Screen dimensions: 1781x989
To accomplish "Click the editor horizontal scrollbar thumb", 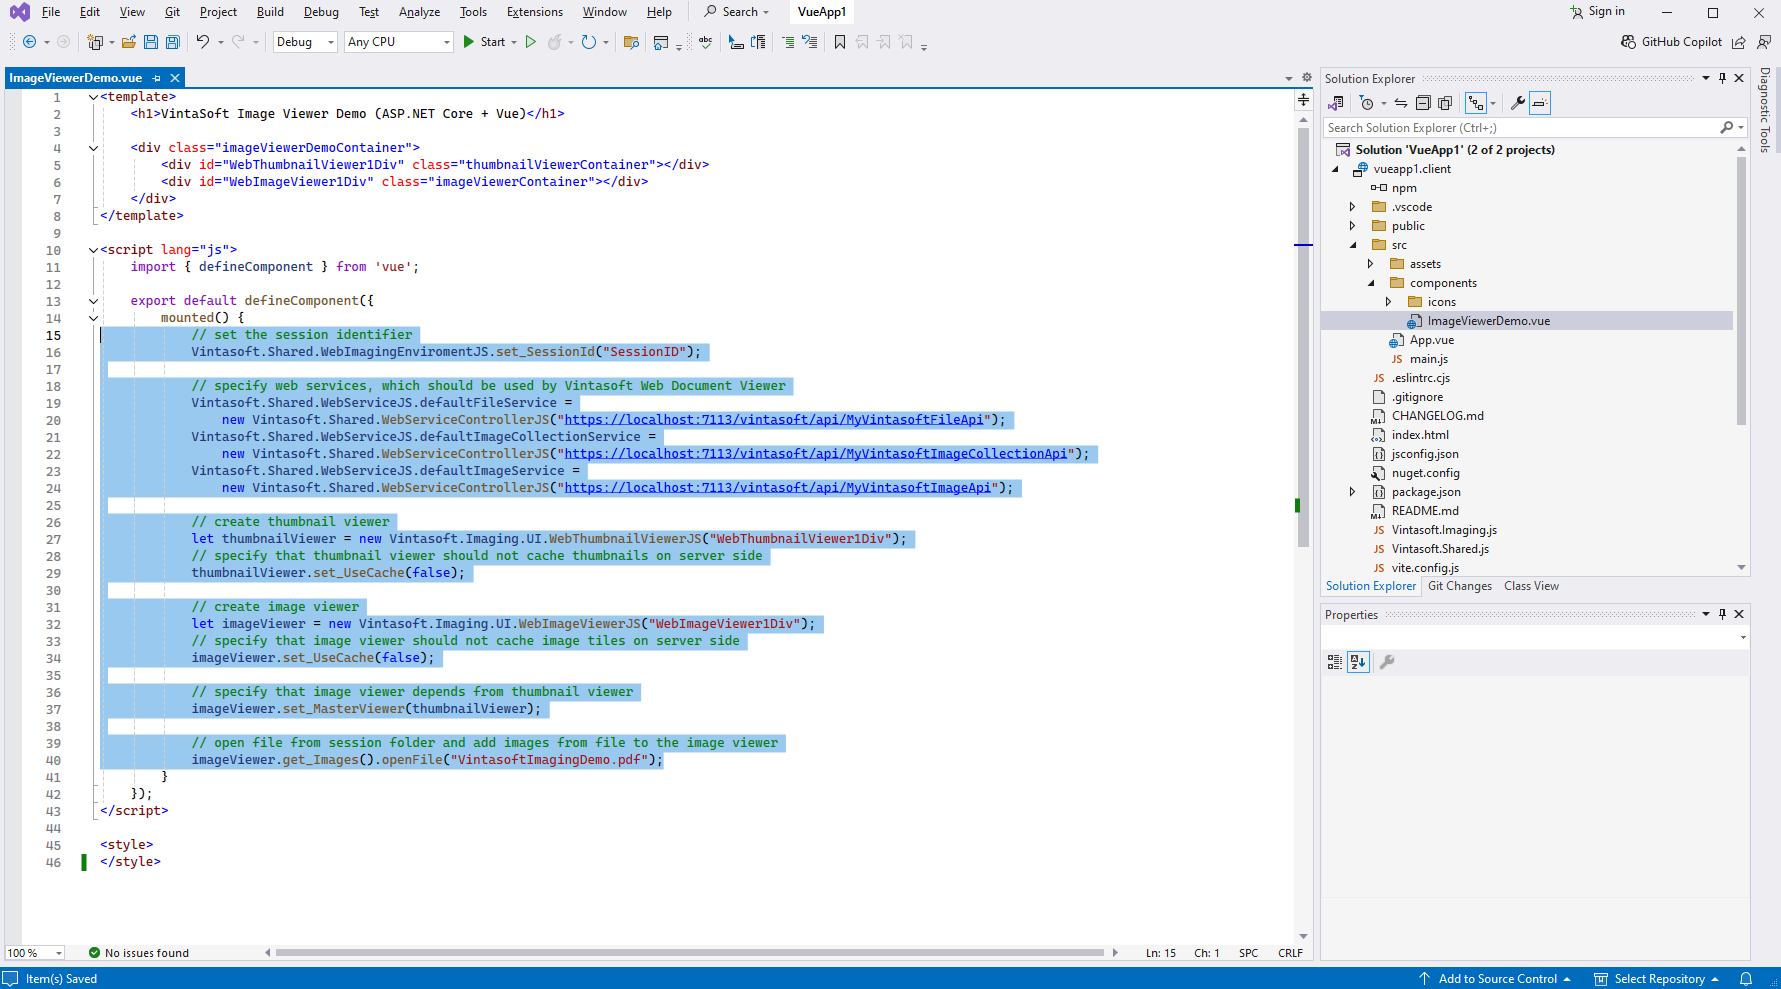I will [x=690, y=953].
